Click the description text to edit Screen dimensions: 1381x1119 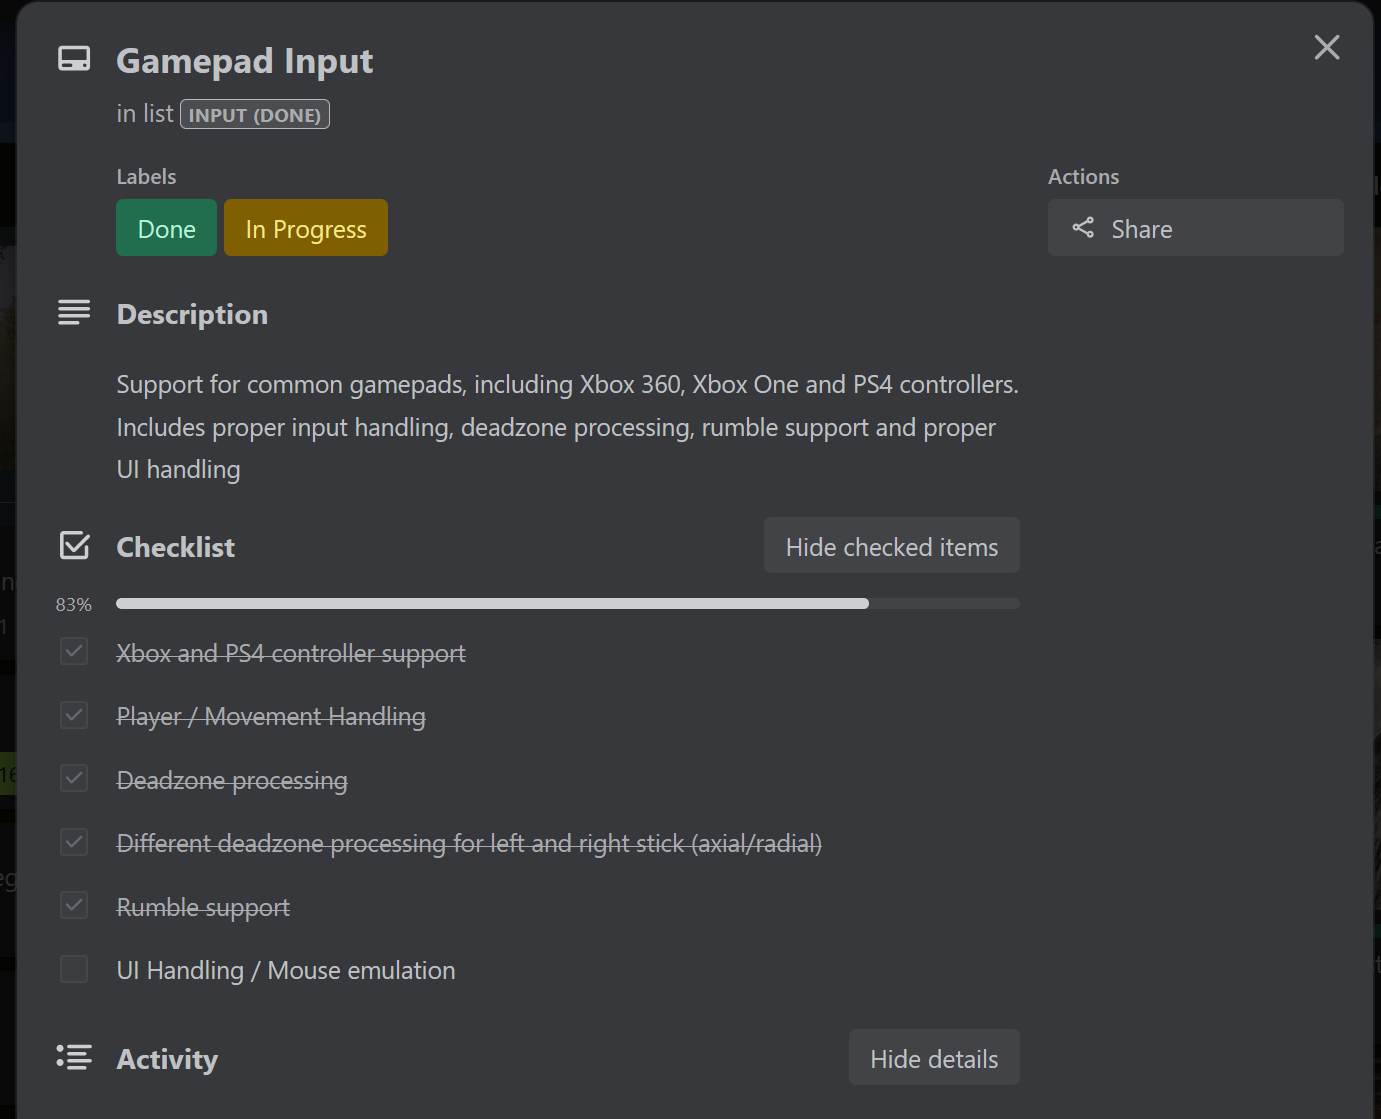566,427
